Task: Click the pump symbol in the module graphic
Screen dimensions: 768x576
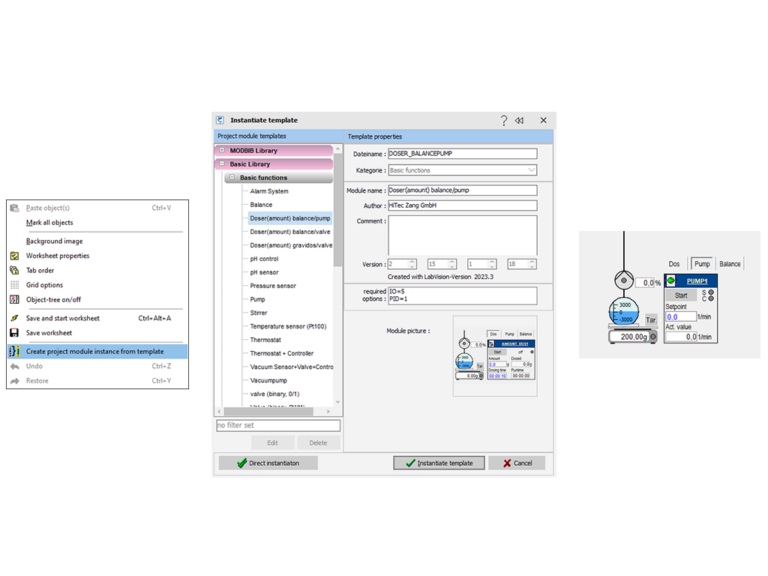Action: 624,280
